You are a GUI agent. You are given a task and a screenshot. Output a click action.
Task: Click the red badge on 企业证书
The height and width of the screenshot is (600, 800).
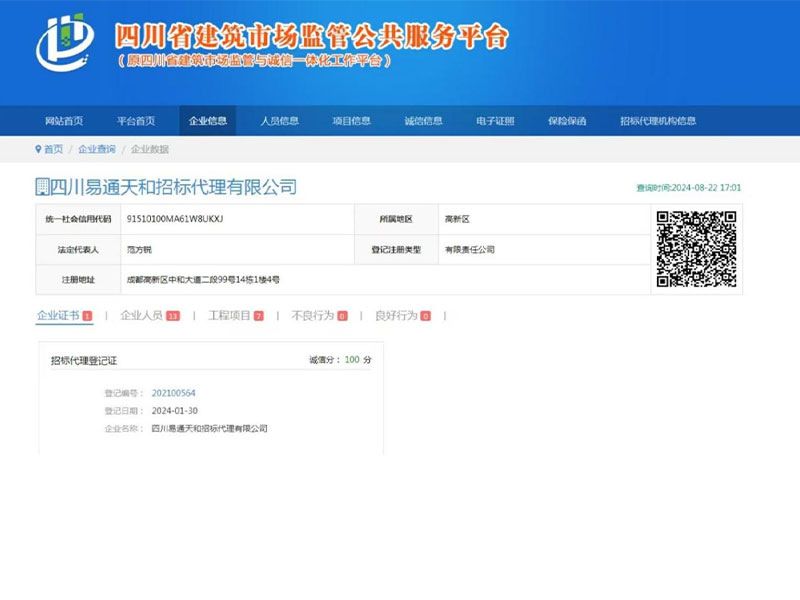pos(87,316)
